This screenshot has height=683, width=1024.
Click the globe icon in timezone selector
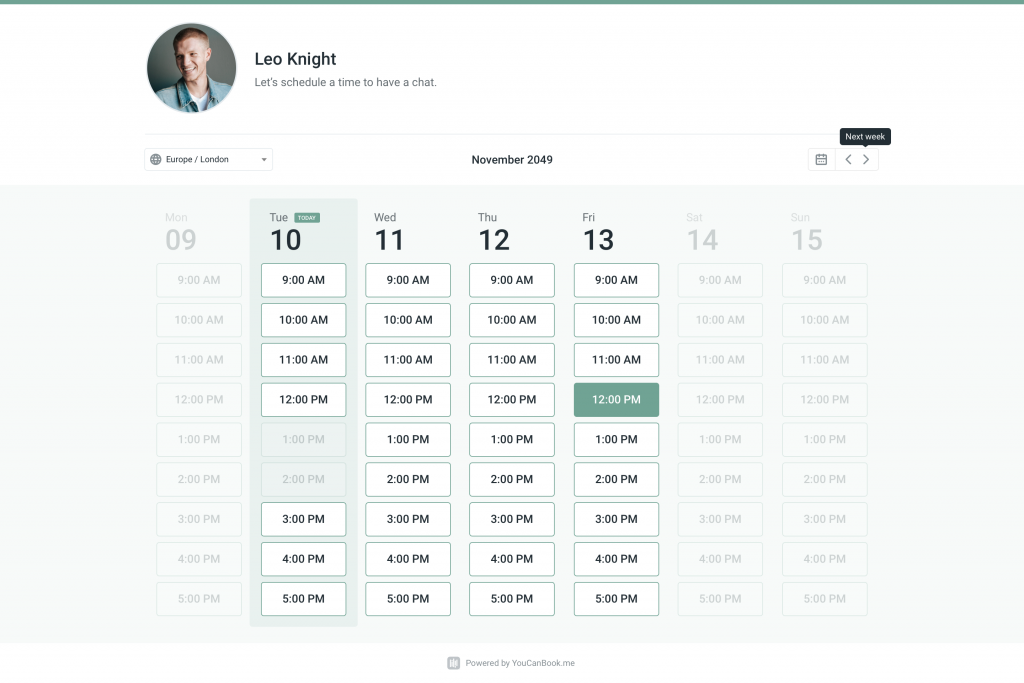(x=155, y=159)
